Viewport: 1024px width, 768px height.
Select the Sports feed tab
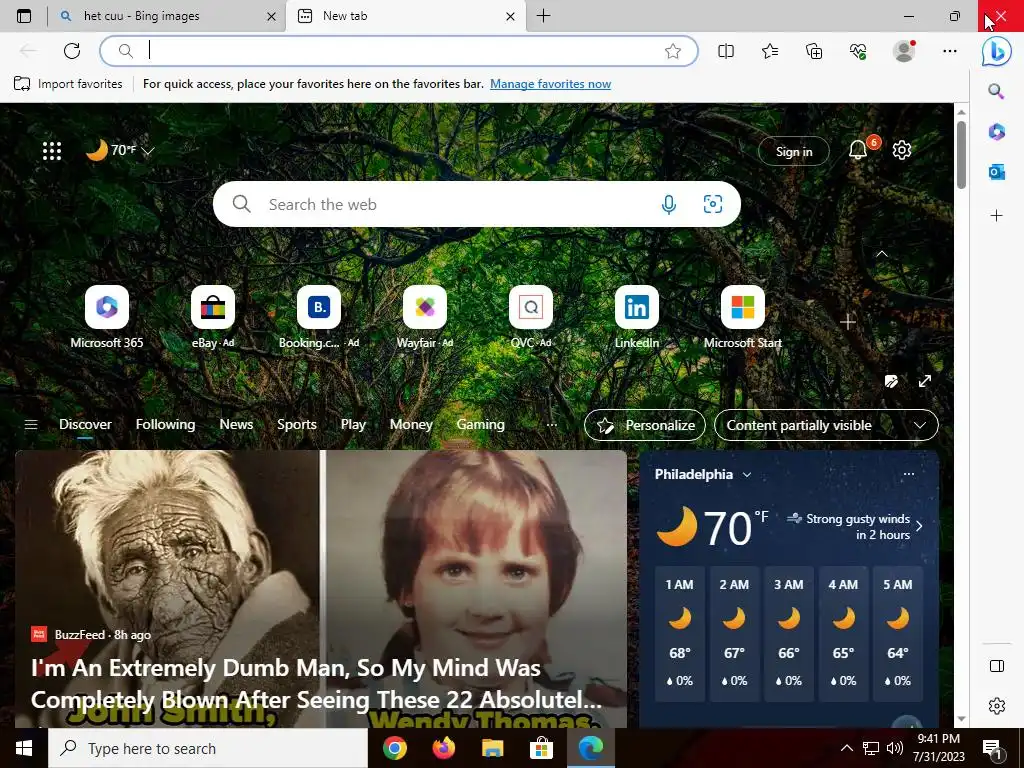[x=296, y=424]
